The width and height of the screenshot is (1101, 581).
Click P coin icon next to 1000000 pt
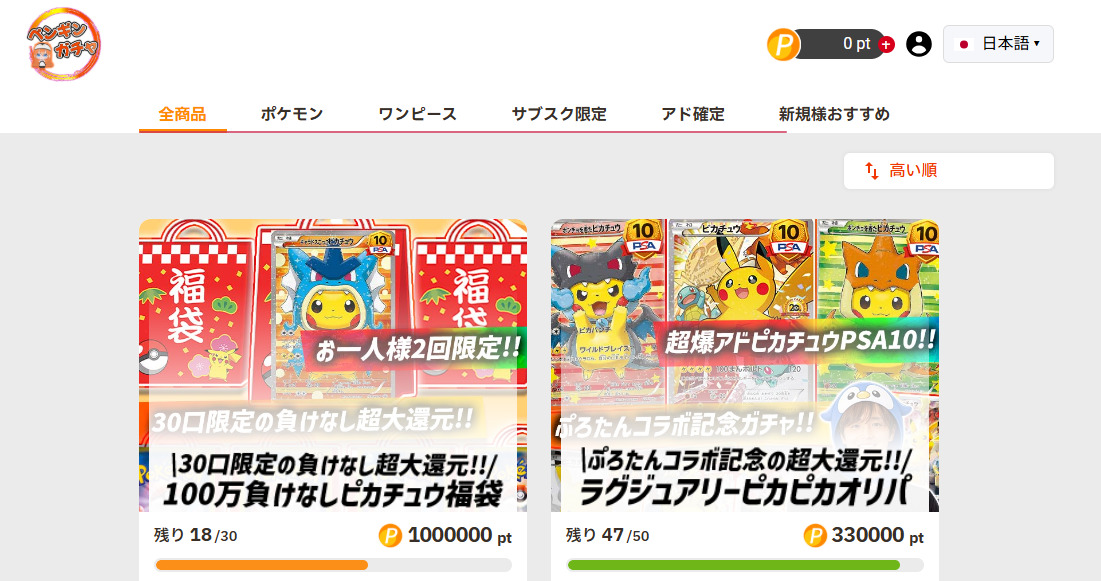pyautogui.click(x=390, y=536)
